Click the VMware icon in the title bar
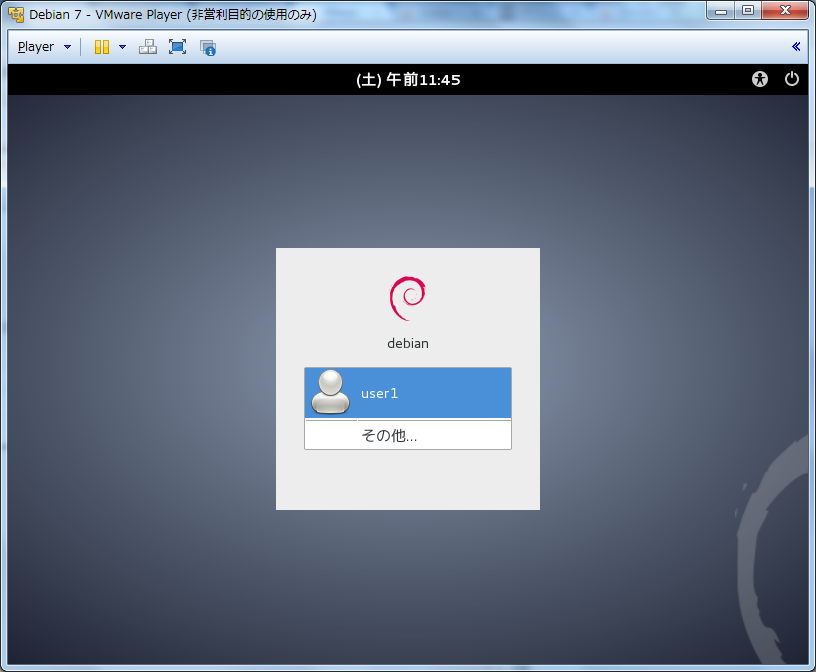 point(16,14)
